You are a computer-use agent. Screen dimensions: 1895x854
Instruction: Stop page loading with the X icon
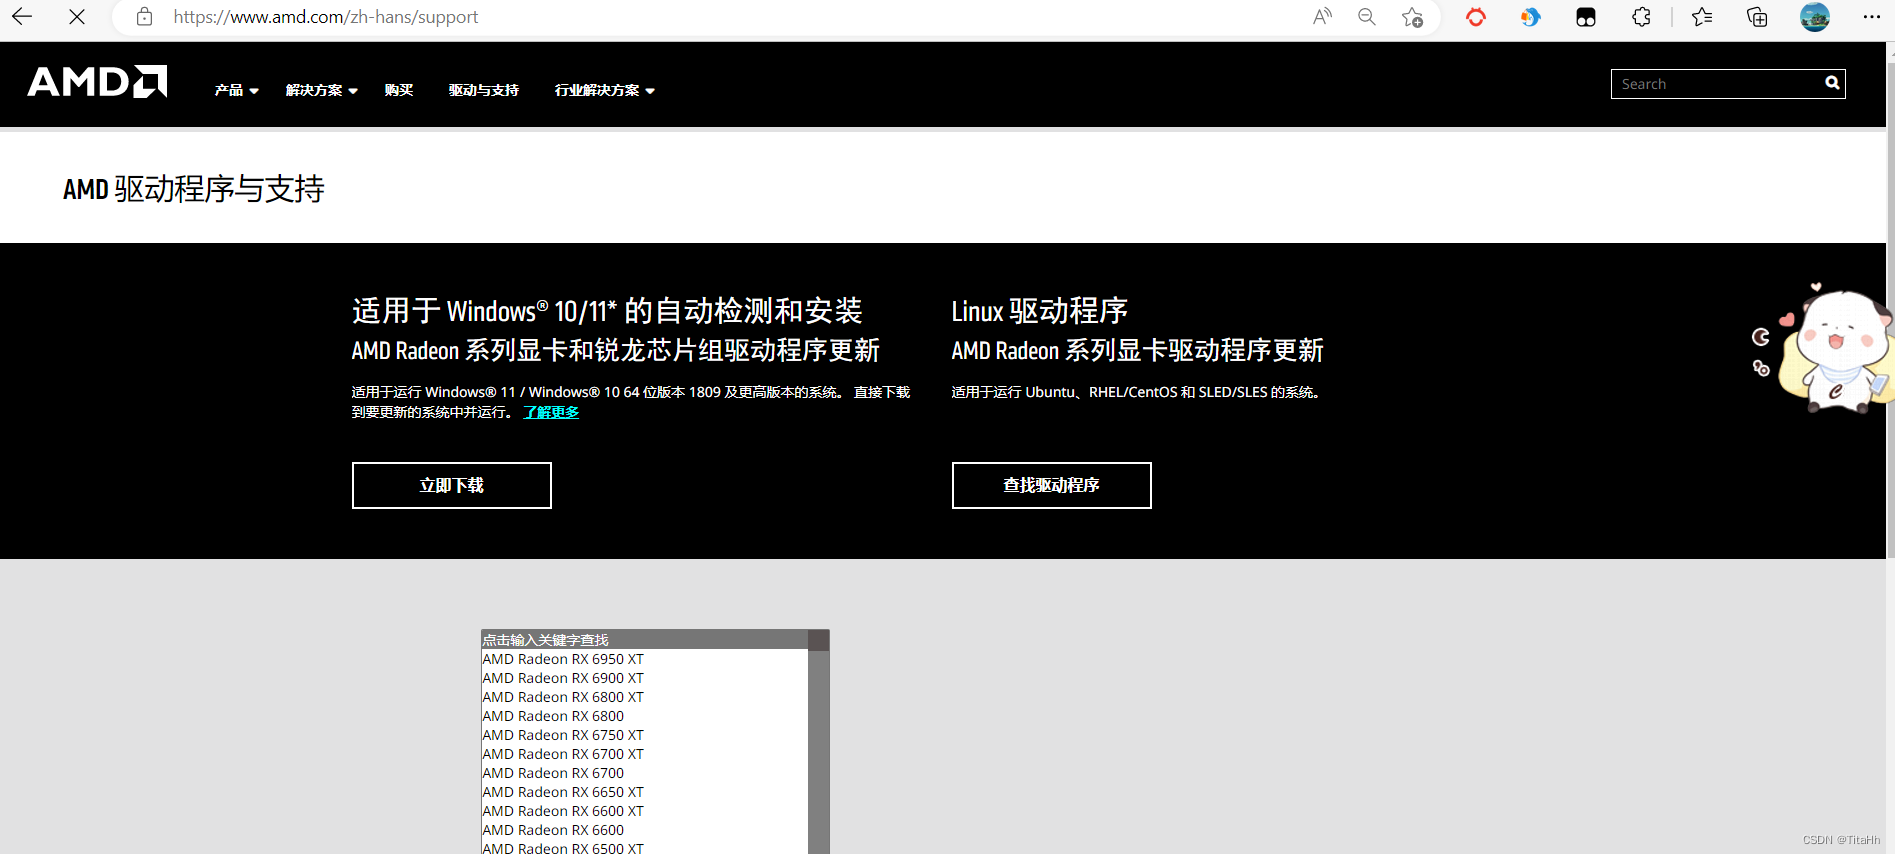(77, 17)
